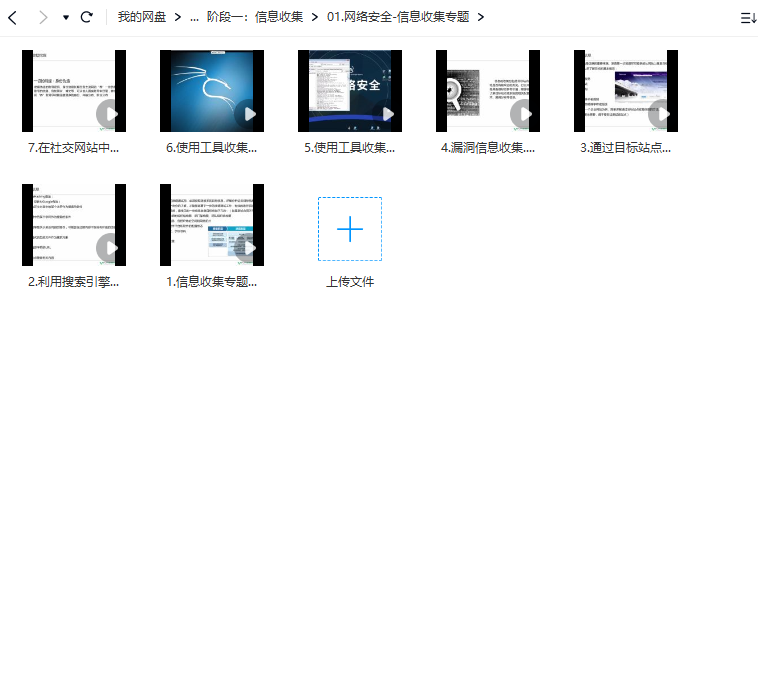Refresh the current folder listing
This screenshot has height=698, width=758.
tap(87, 17)
